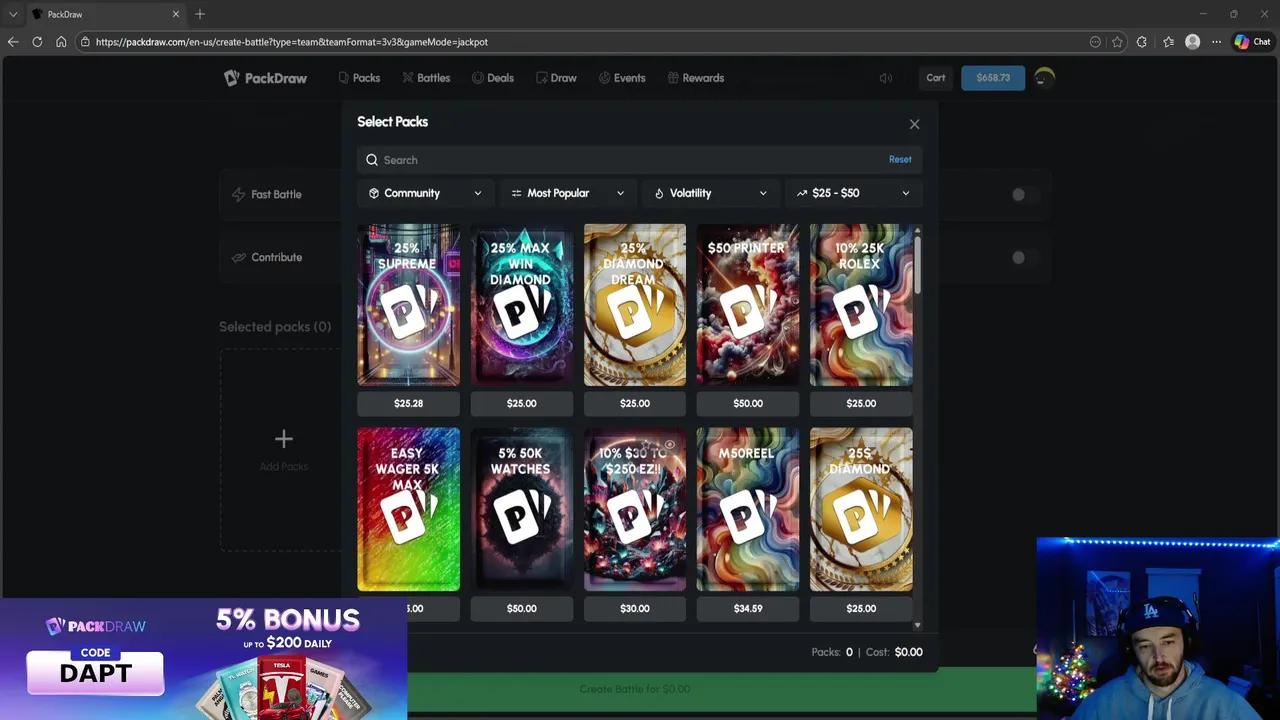1280x720 pixels.
Task: Close the Select Packs dialog
Action: pos(914,123)
